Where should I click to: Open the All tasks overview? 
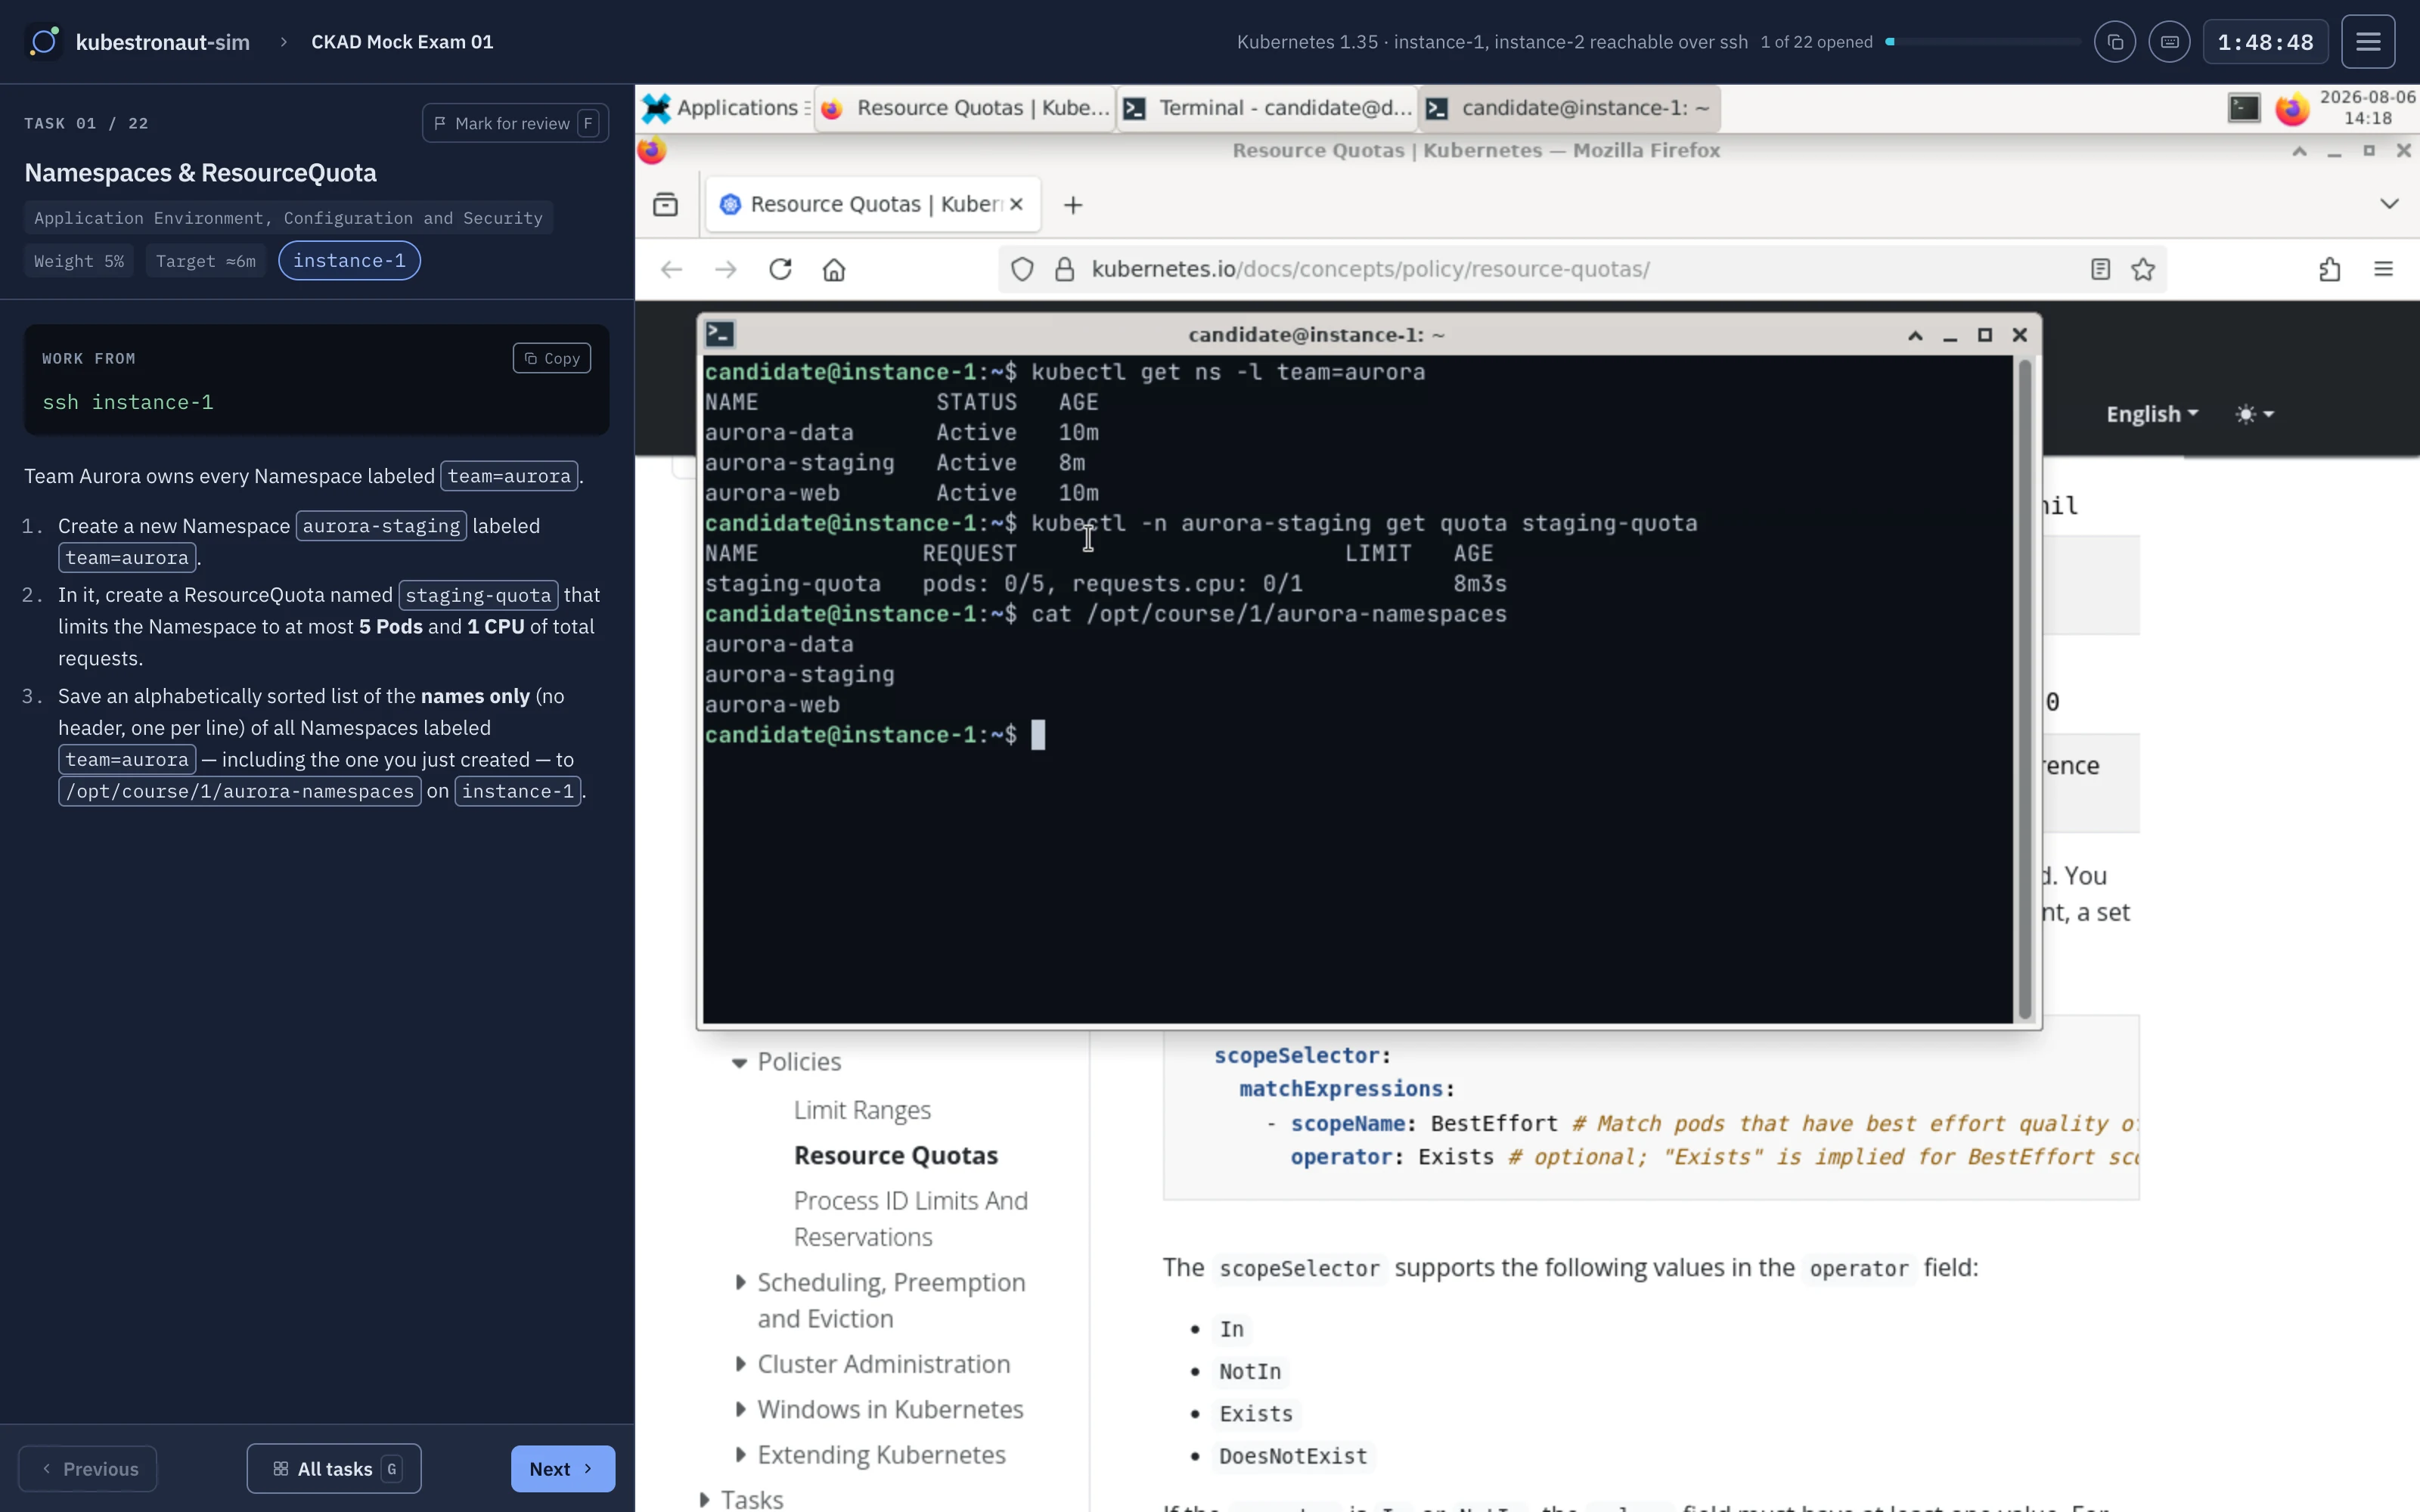(334, 1468)
